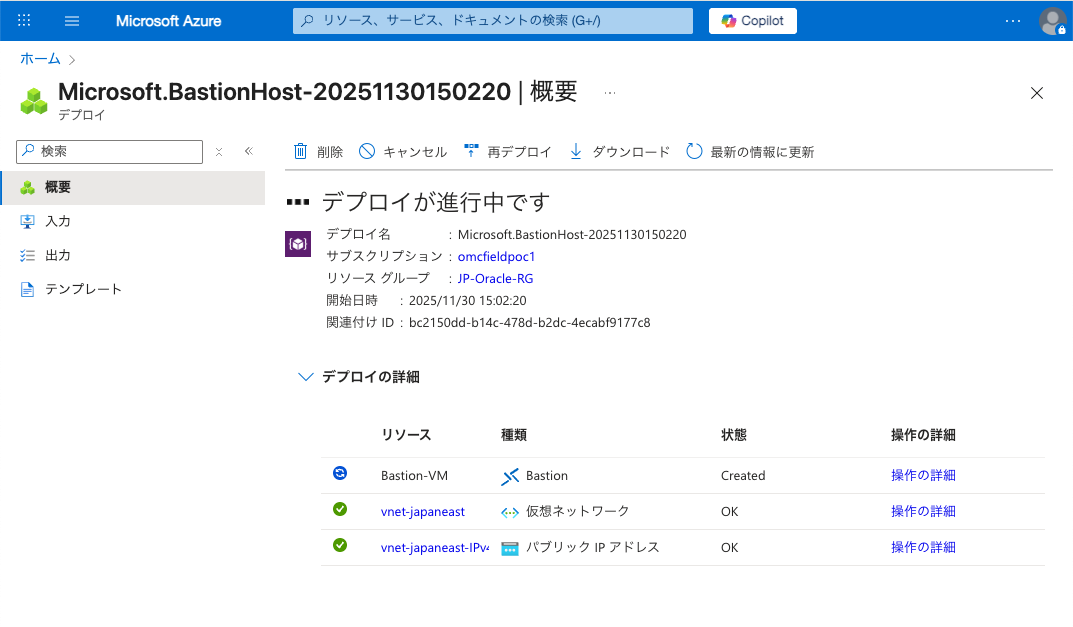Click the OK status in the vnet-japaneast-IPv4 row
The image size is (1073, 627).
click(729, 548)
